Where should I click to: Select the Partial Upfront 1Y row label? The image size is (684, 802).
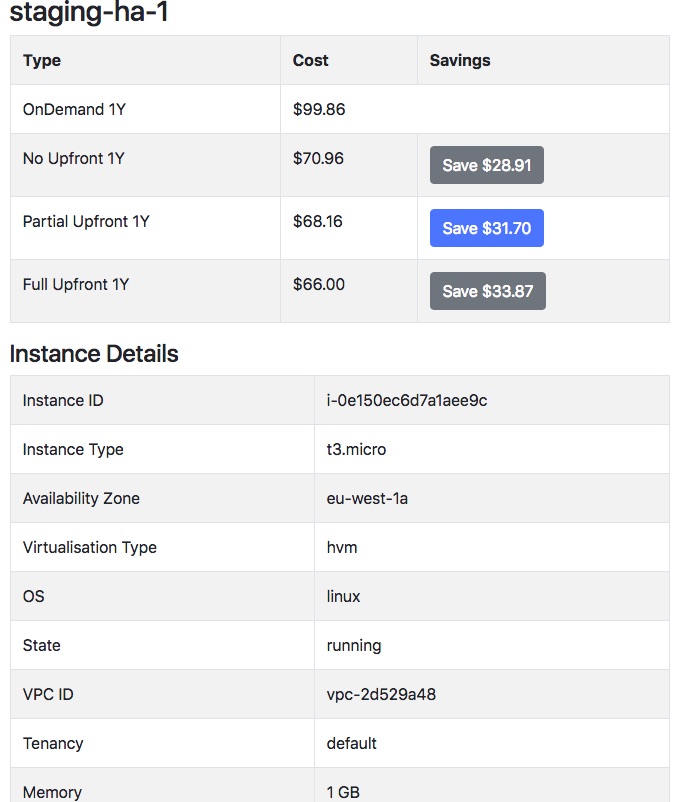tap(86, 221)
